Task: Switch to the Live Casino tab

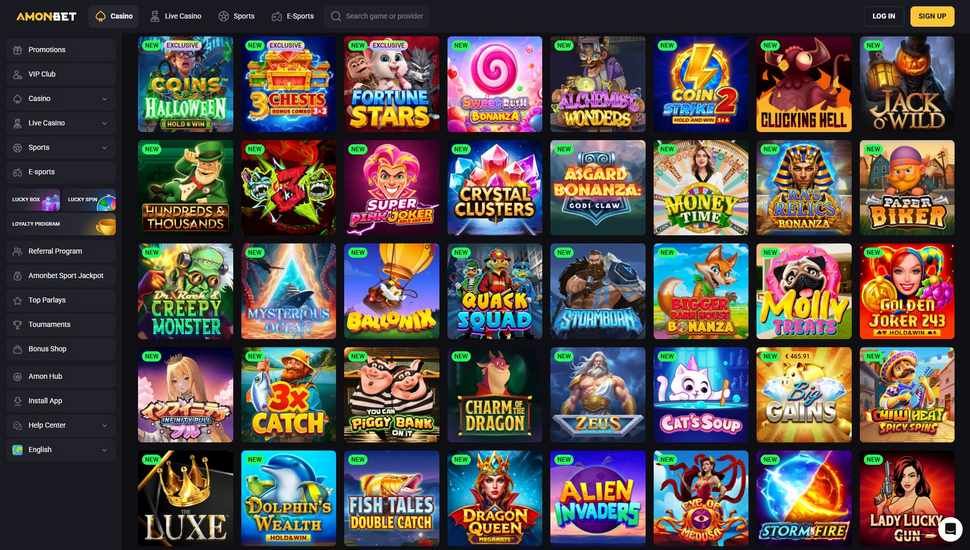Action: tap(176, 16)
